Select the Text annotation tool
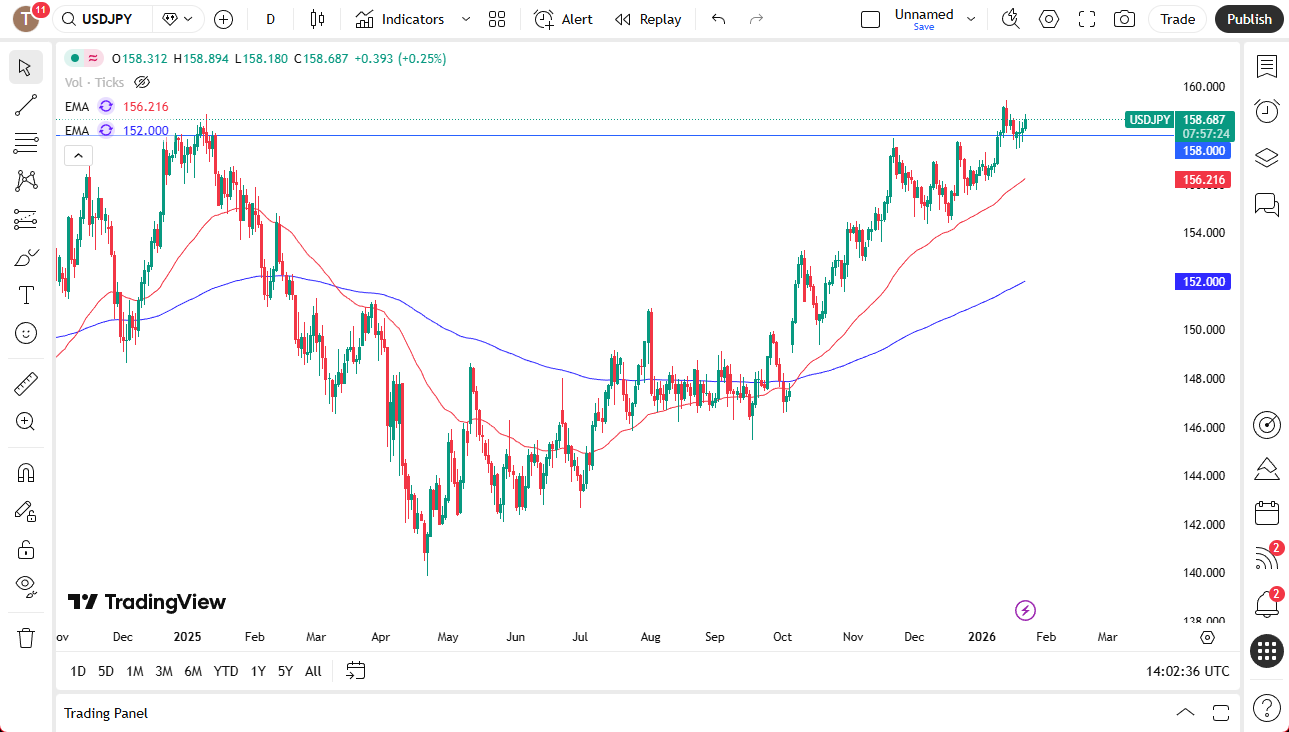The image size is (1289, 732). (x=25, y=294)
